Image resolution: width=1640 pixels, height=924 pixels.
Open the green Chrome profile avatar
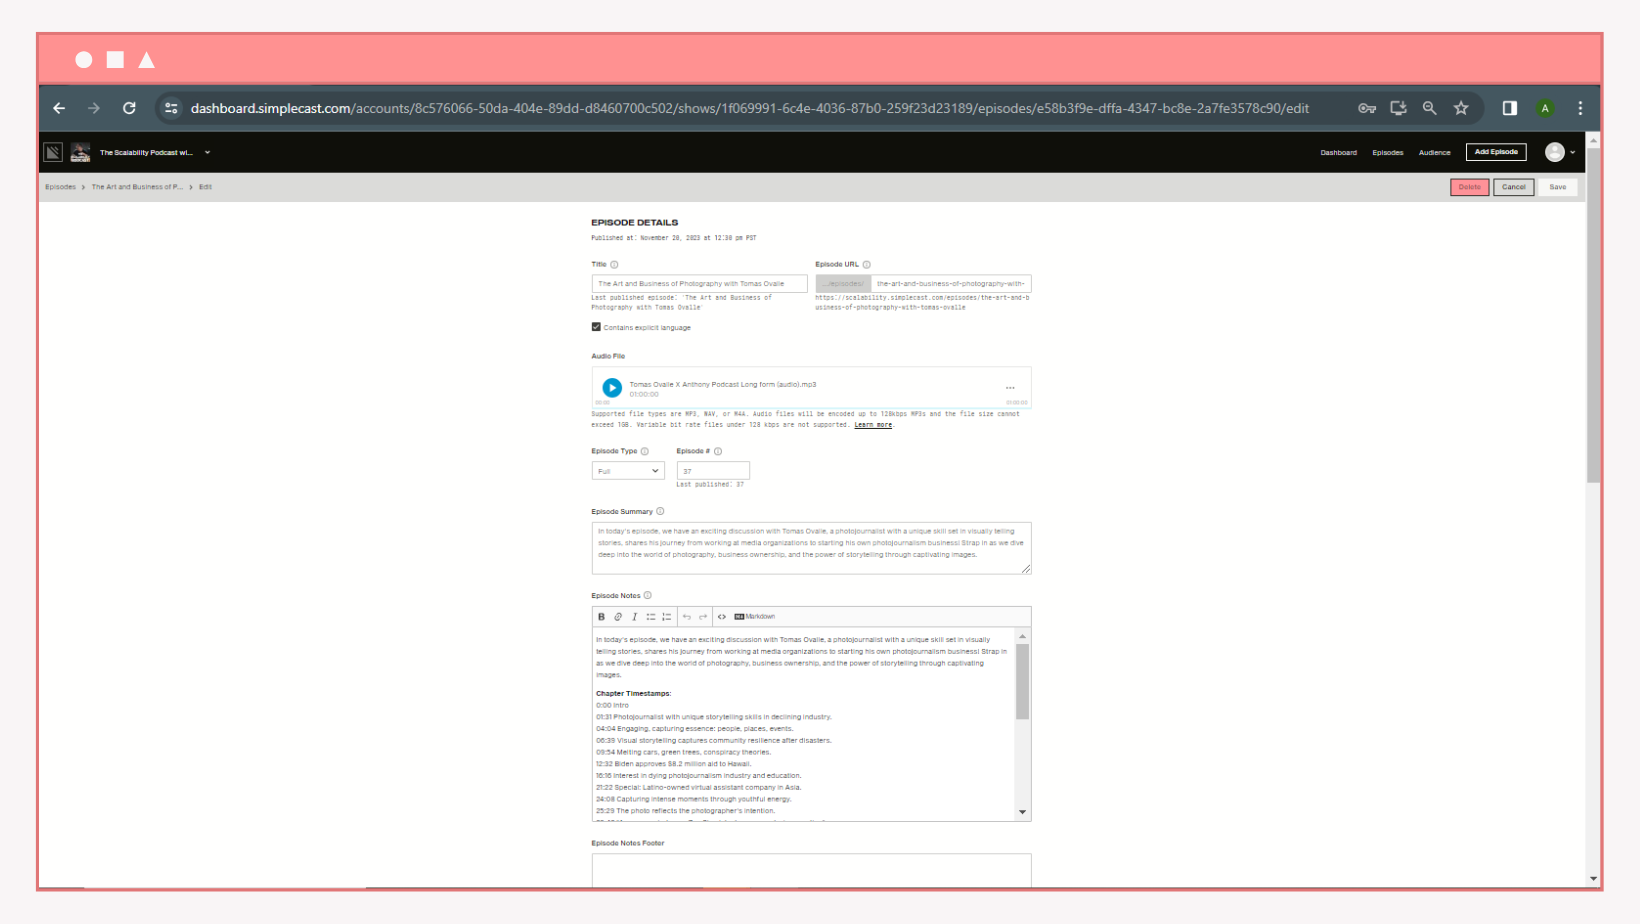[x=1545, y=108]
